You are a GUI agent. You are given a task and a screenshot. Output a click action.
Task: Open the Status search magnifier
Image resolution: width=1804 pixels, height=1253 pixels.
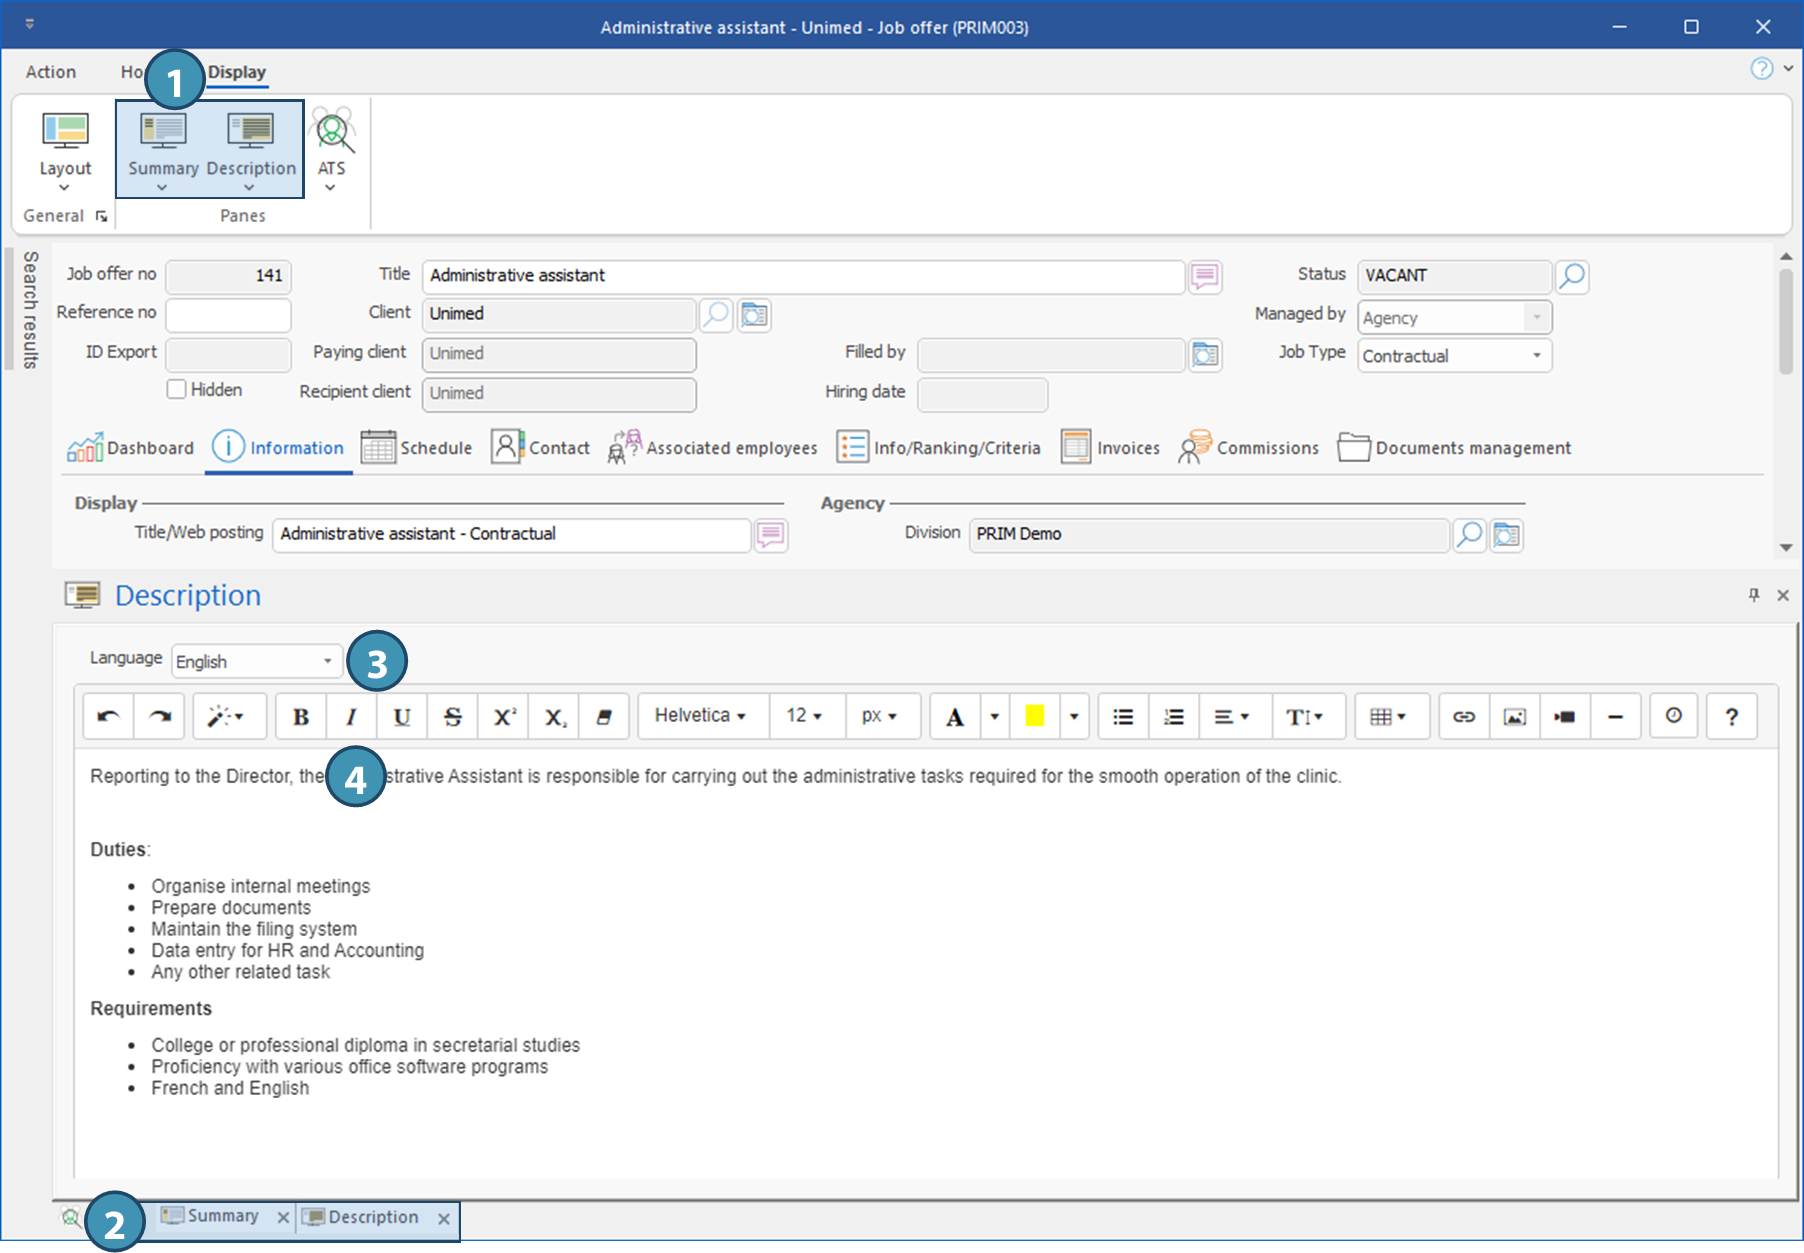pyautogui.click(x=1572, y=276)
